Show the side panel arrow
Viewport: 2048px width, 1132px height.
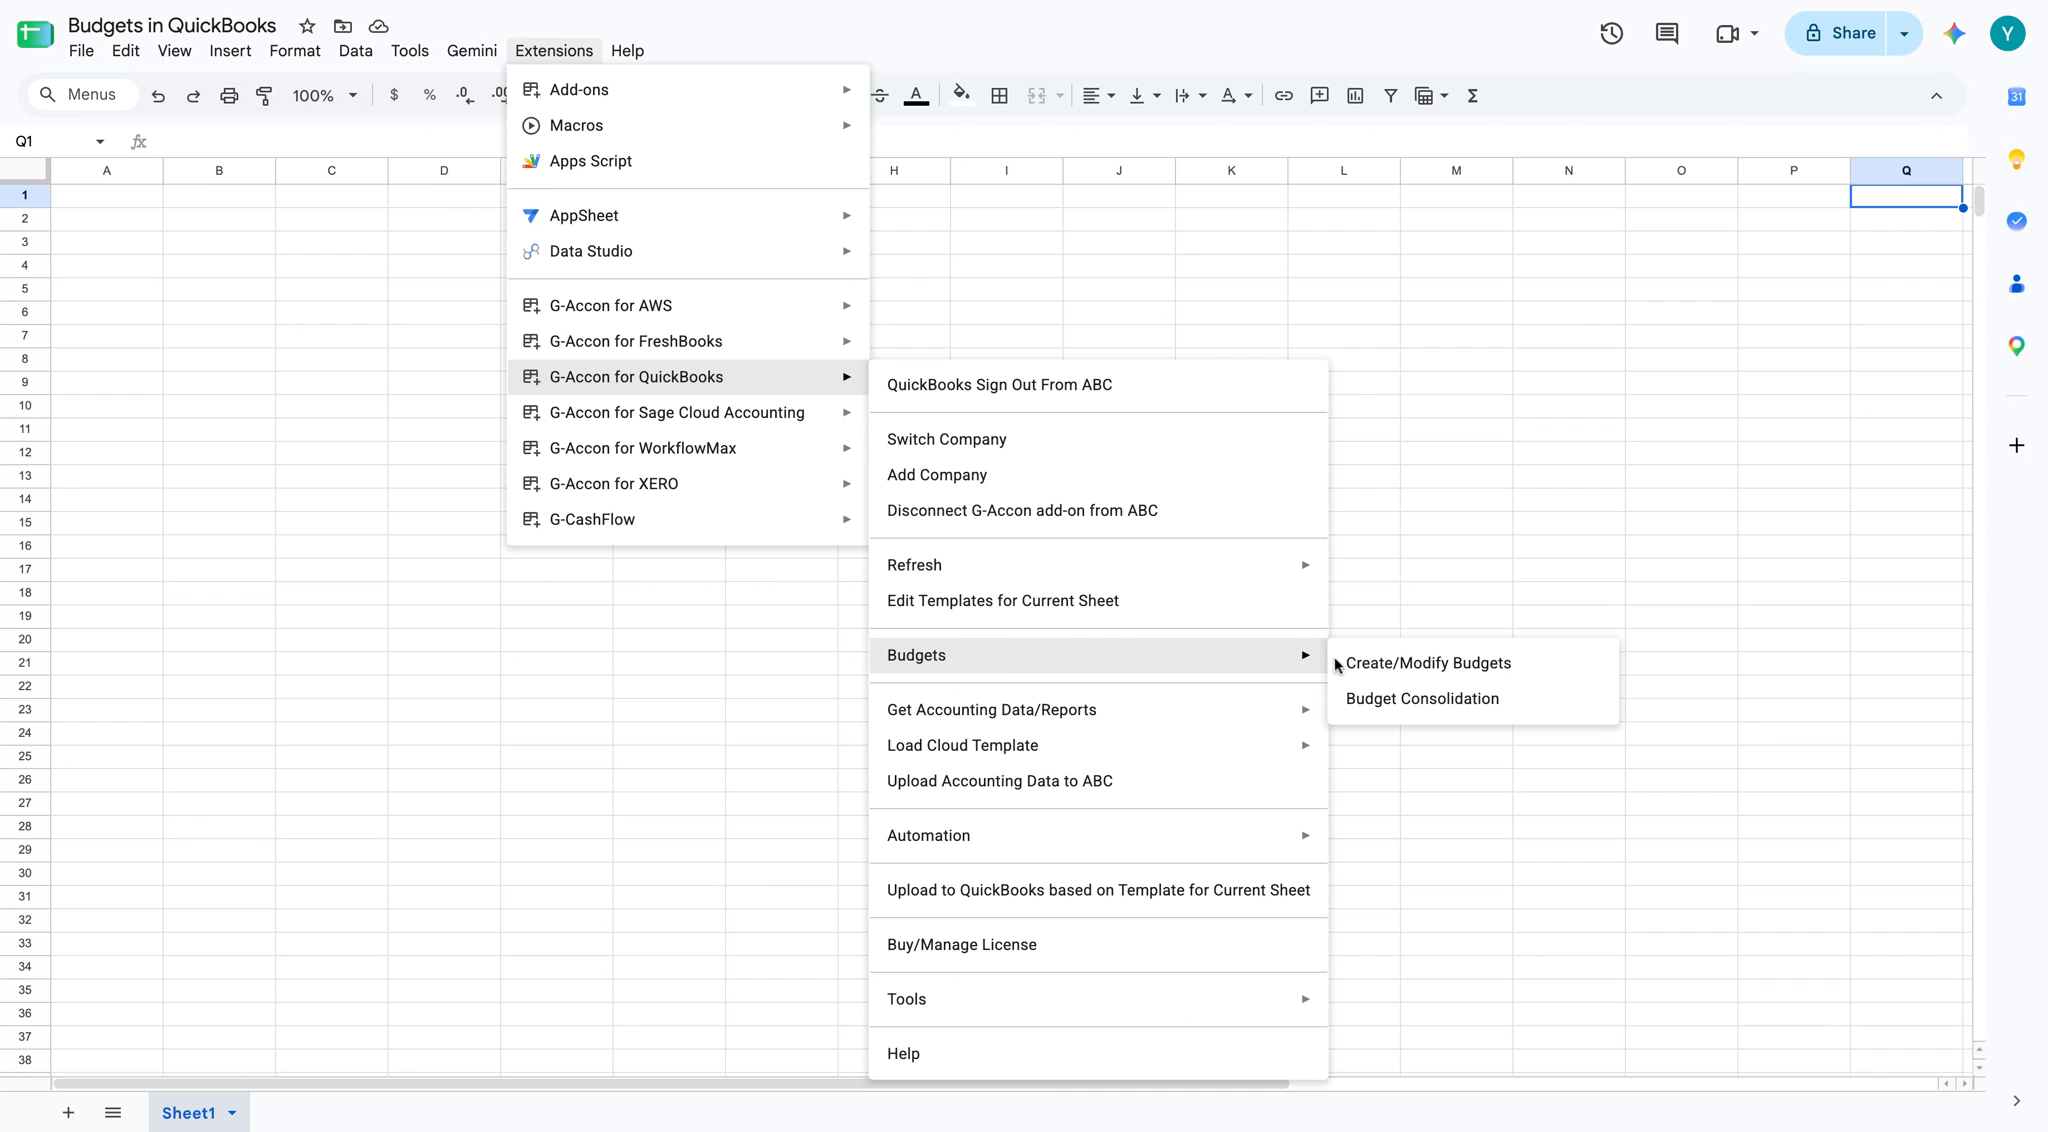click(2016, 1101)
